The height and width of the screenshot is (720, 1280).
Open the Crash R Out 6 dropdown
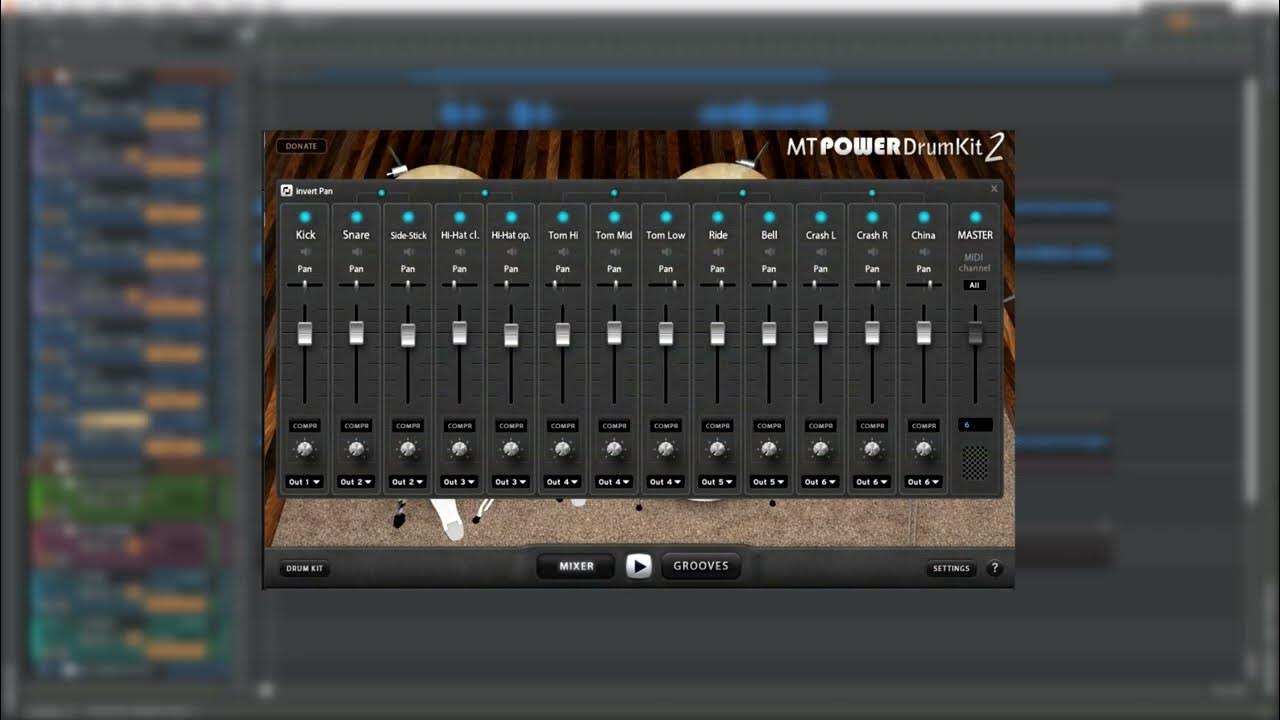click(872, 482)
